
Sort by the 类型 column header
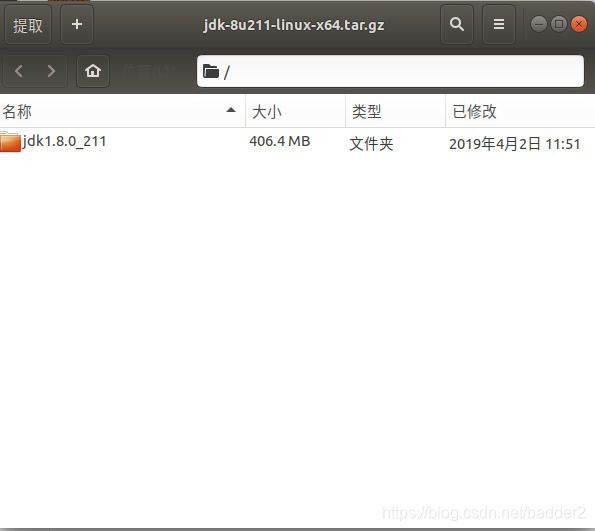395,111
